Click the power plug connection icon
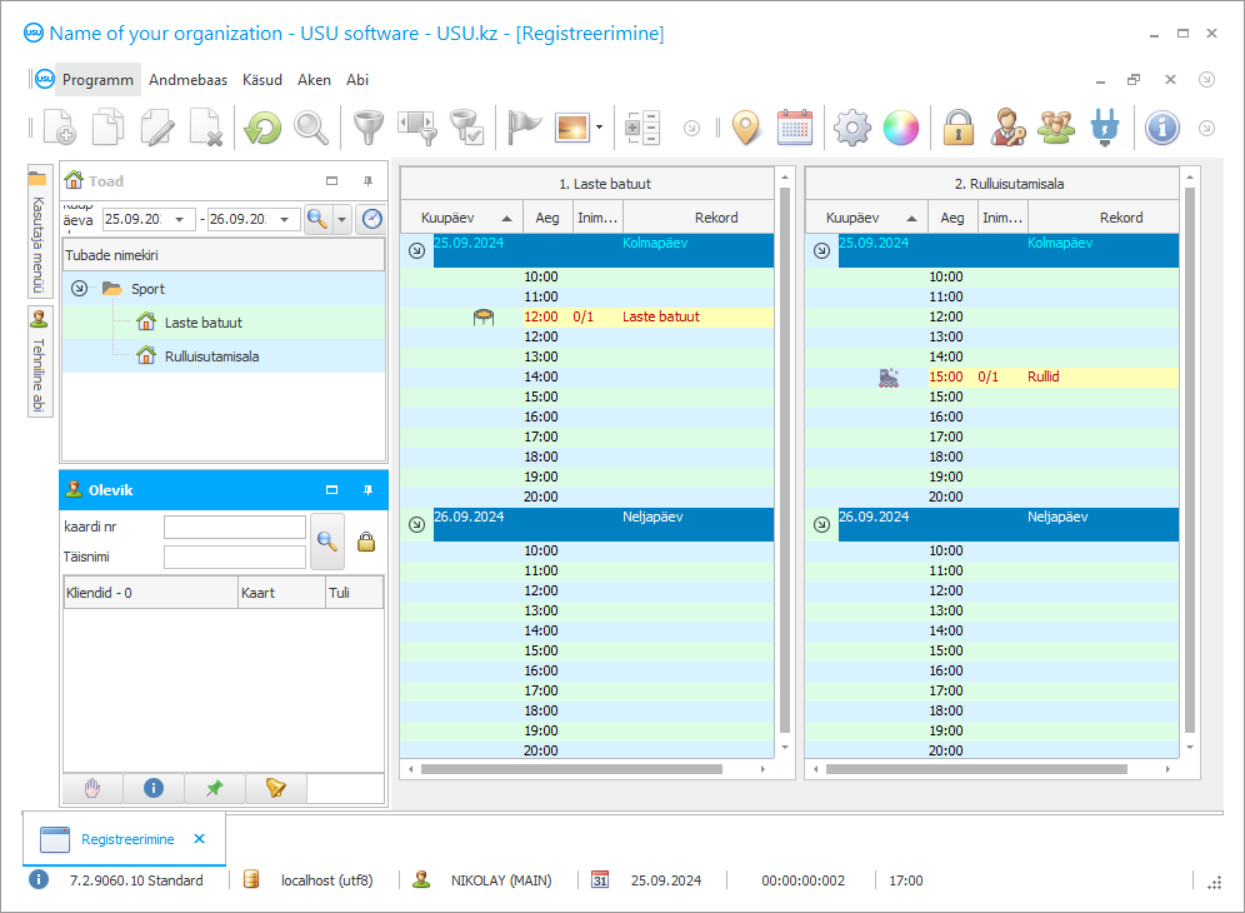 coord(1105,128)
